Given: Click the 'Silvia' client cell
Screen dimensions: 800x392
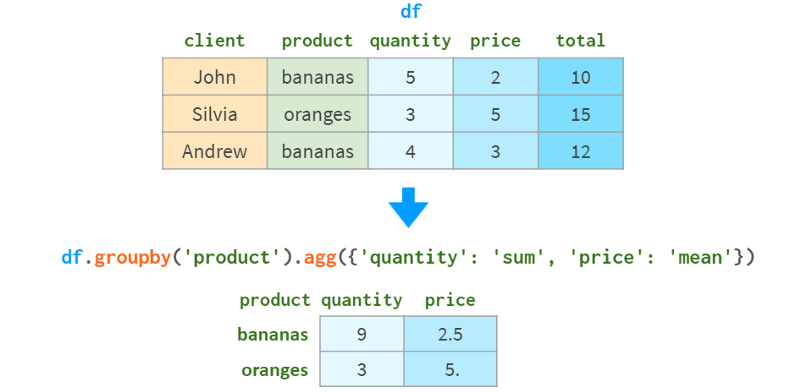Looking at the screenshot, I should click(215, 114).
